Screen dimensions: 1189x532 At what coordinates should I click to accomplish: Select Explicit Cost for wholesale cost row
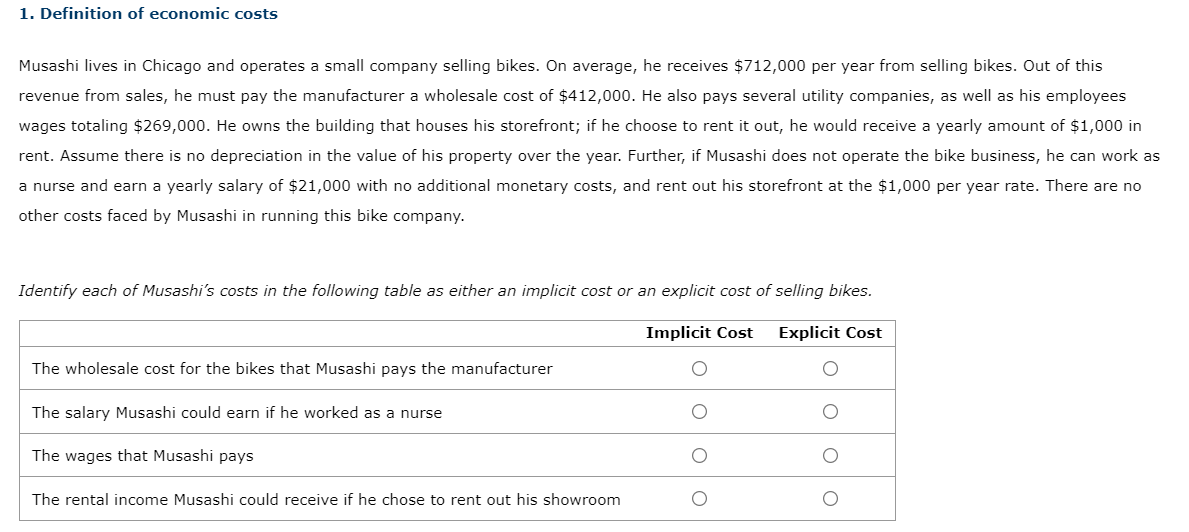tap(830, 369)
